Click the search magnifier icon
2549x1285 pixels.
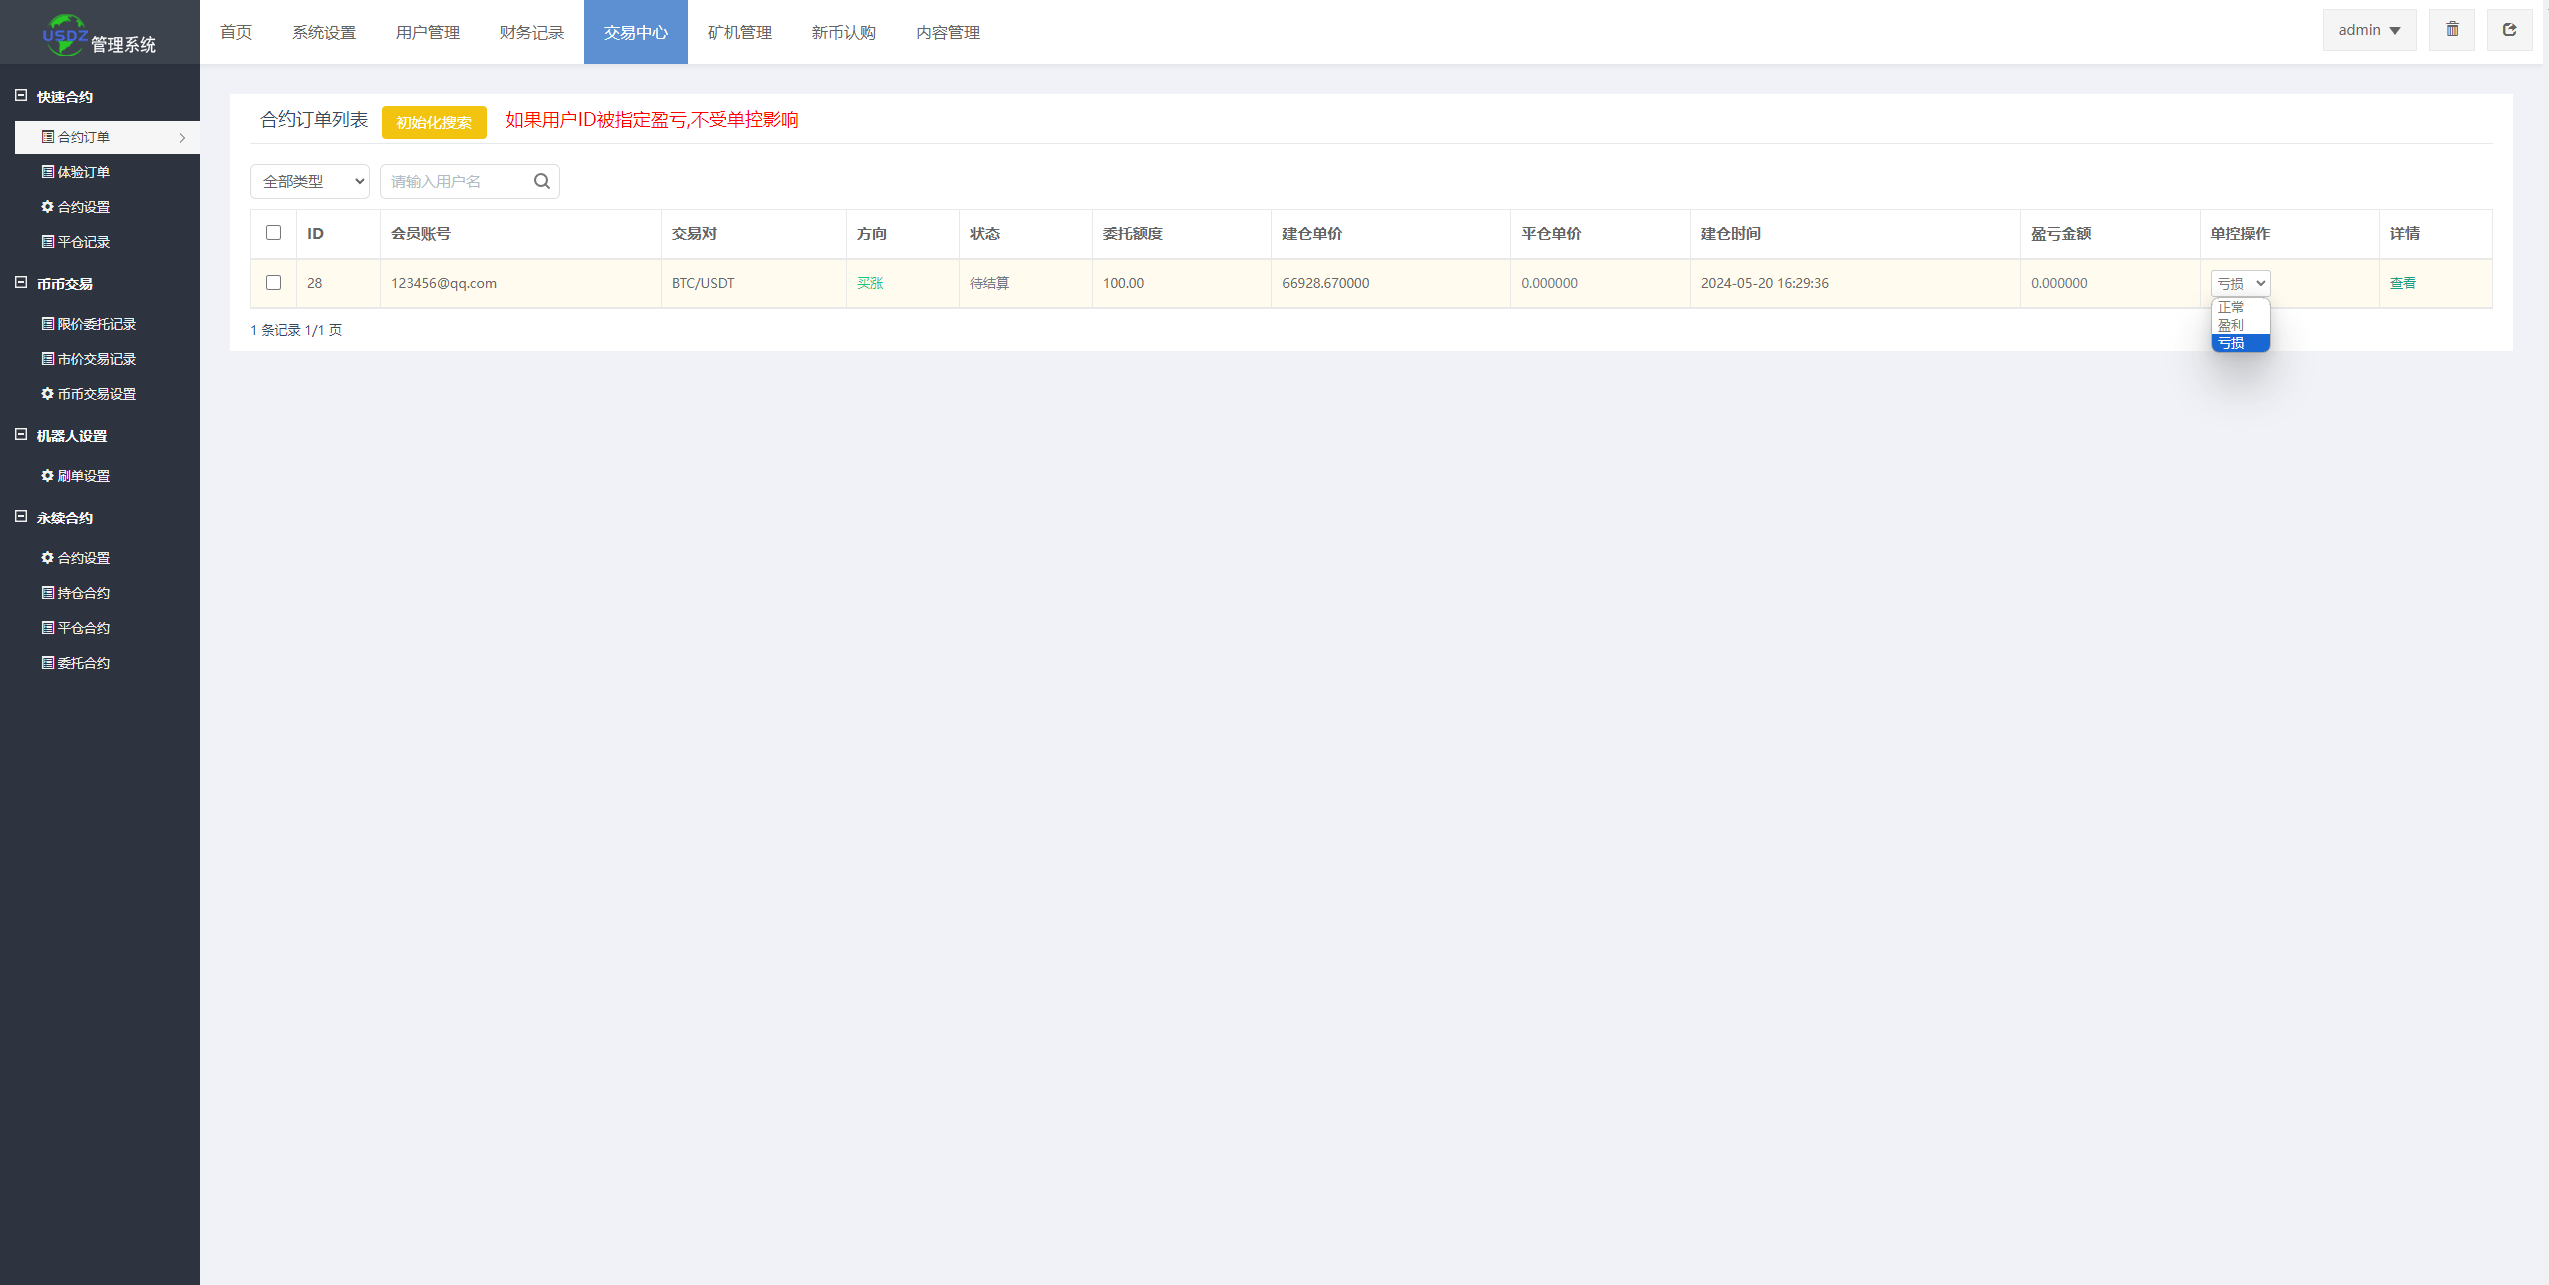[x=541, y=181]
